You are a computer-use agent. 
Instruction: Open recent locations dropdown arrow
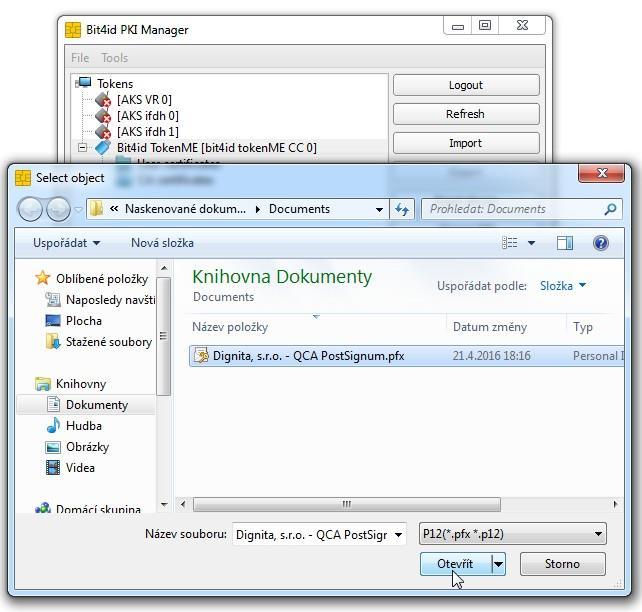(78, 209)
